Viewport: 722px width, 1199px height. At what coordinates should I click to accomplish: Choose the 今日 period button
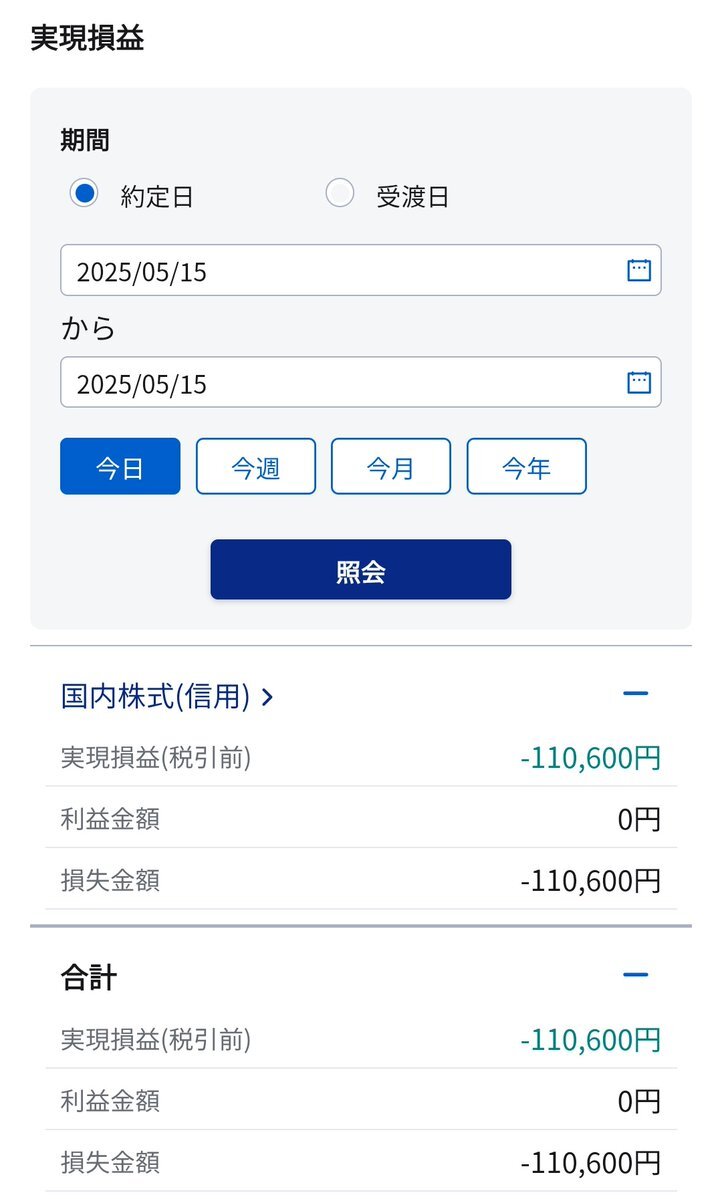[120, 466]
